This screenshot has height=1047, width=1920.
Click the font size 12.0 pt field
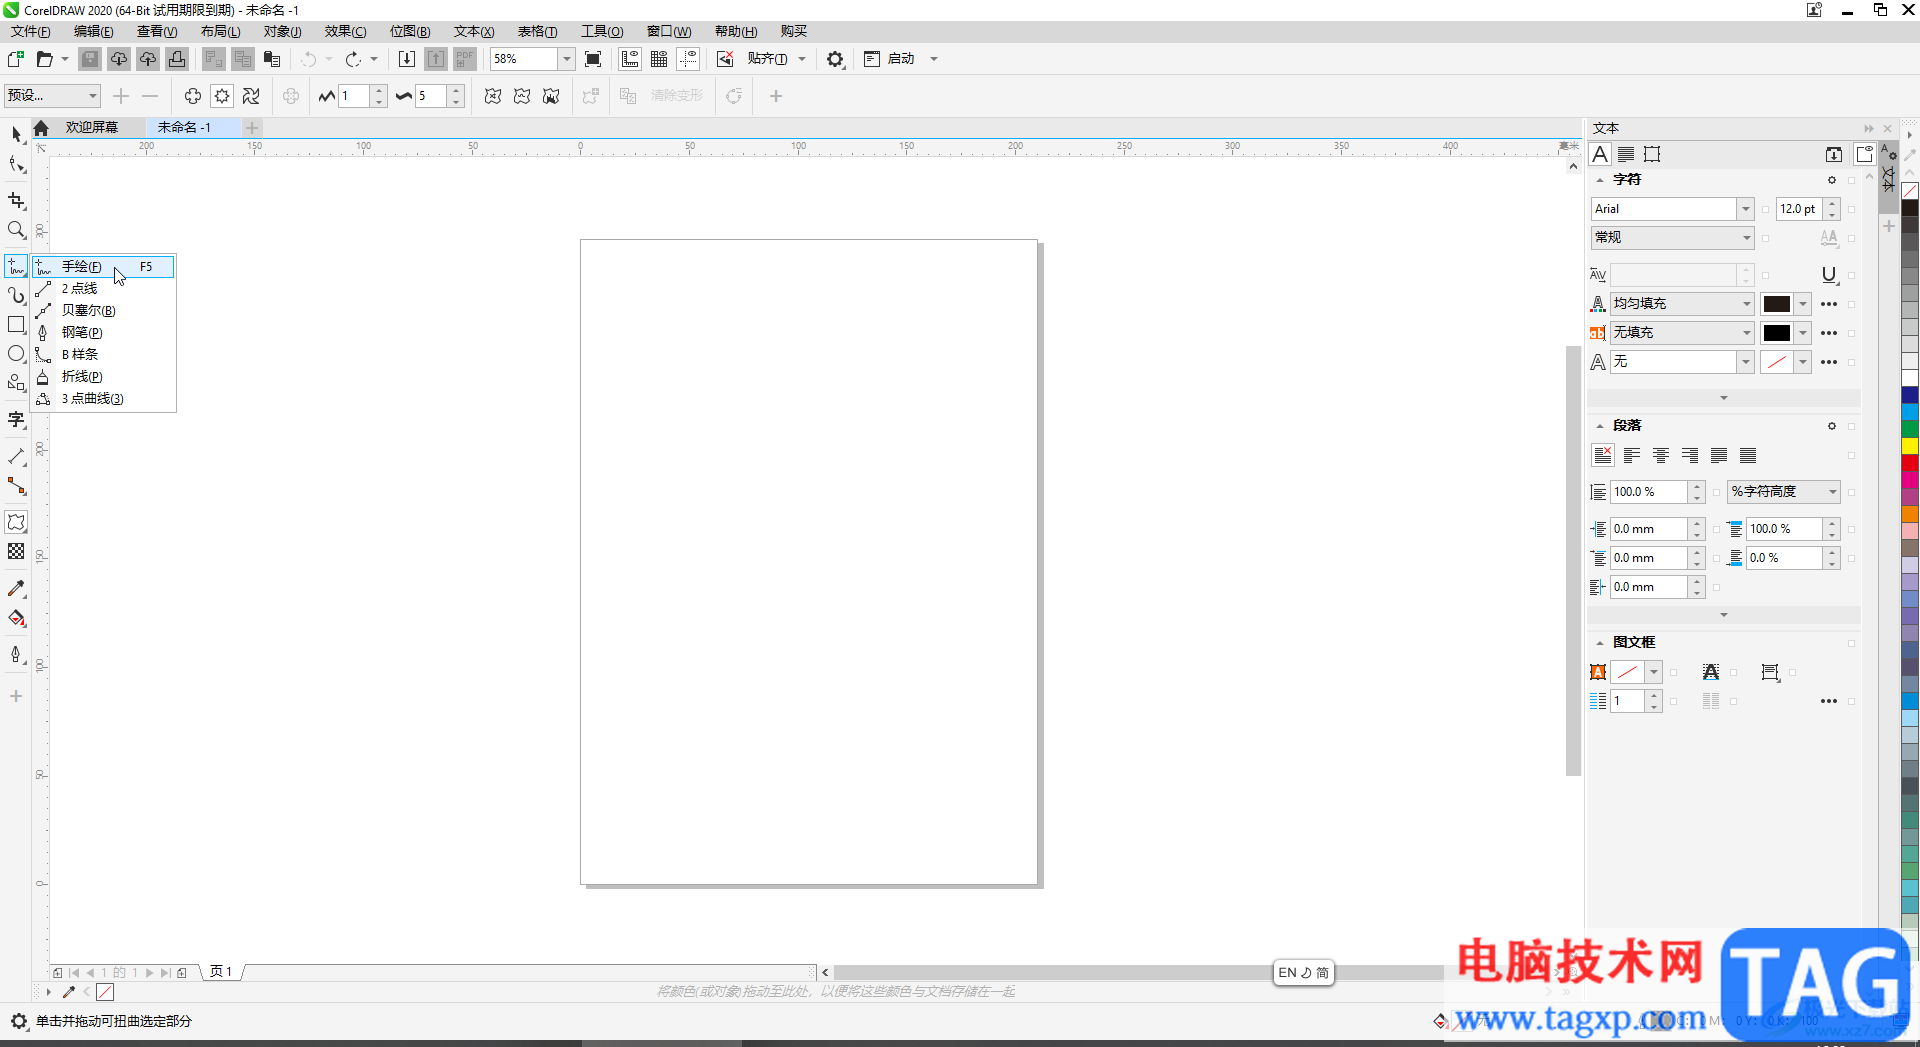(1799, 209)
